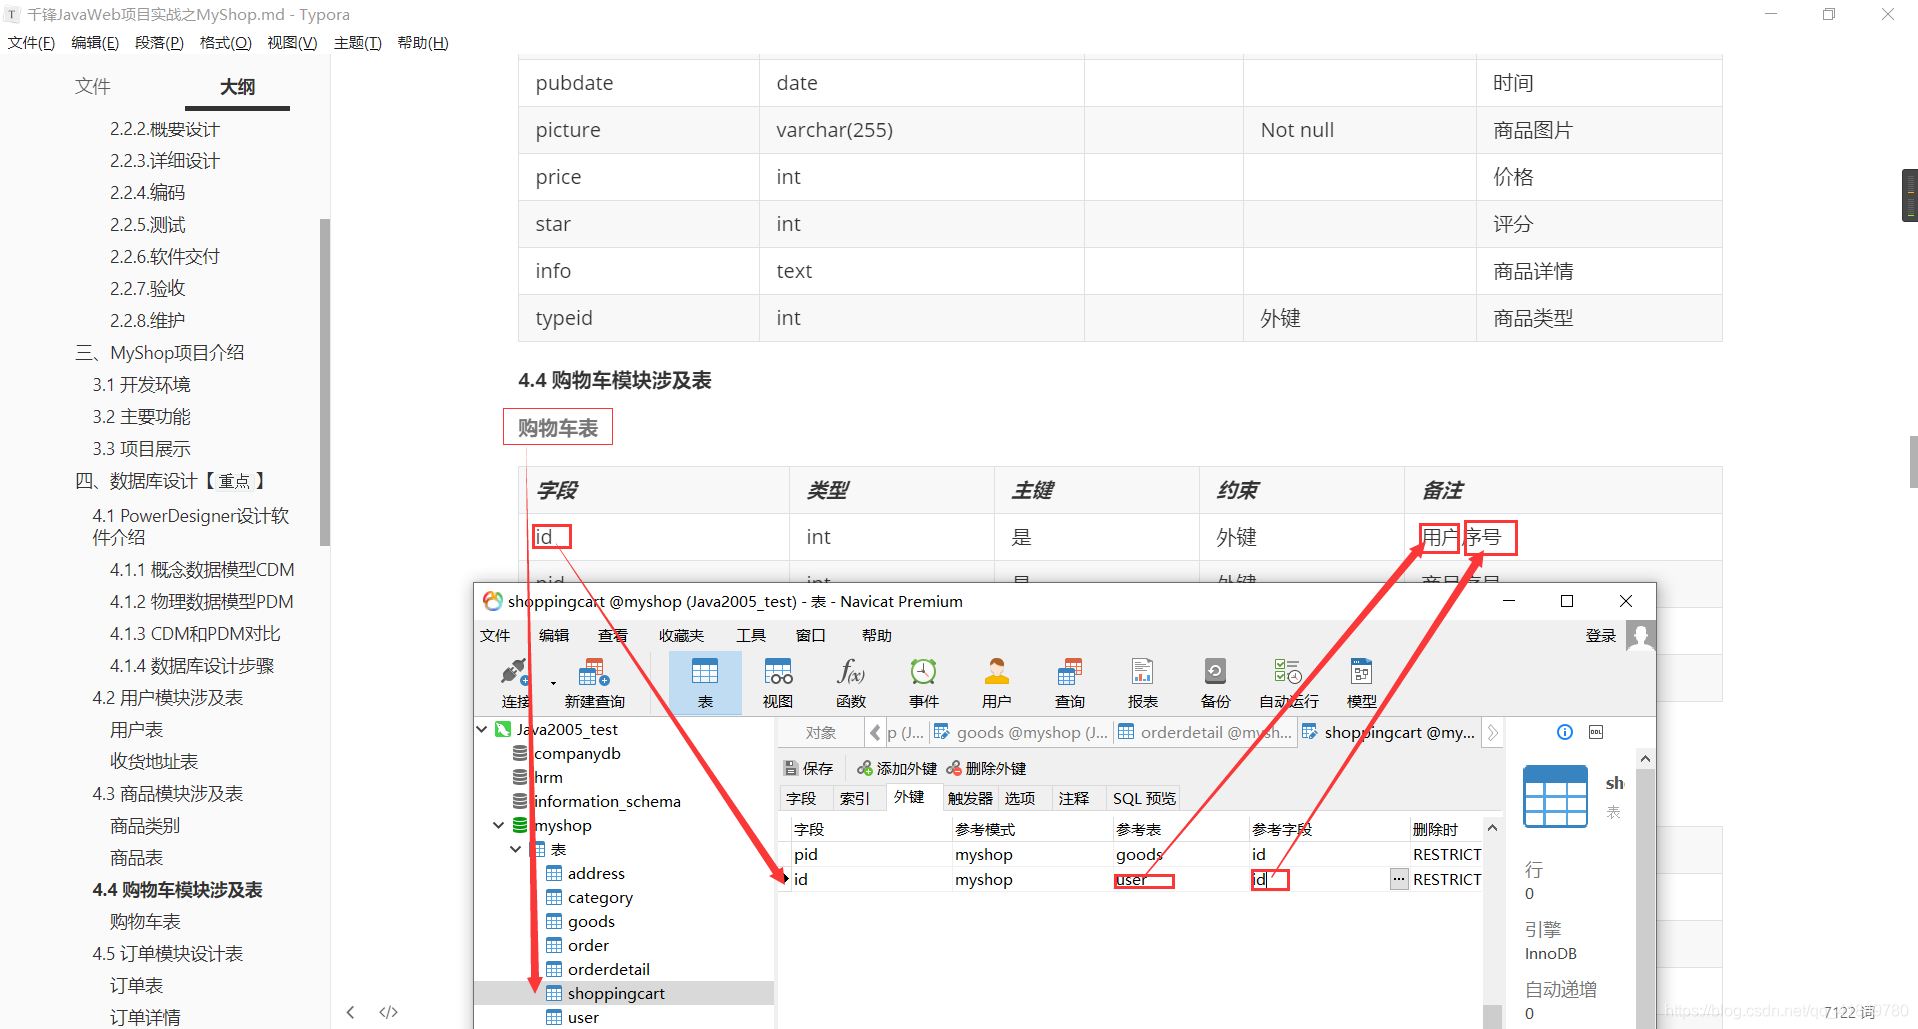Viewport: 1918px width, 1029px height.
Task: Select the shoppingcart table in tree
Action: tap(616, 993)
